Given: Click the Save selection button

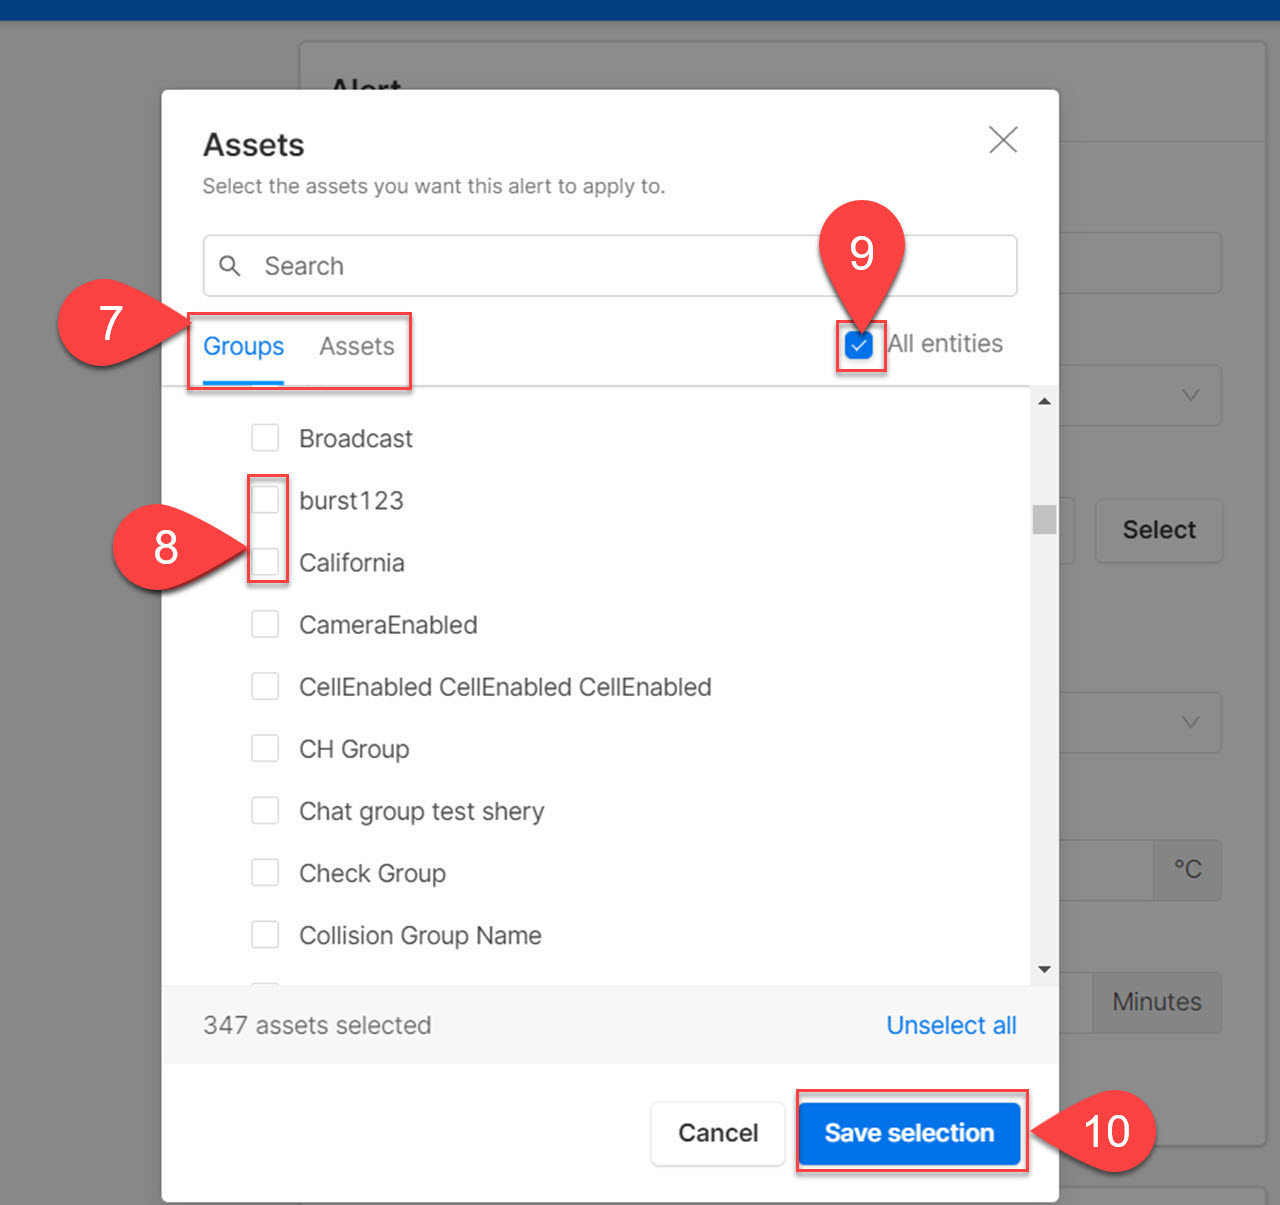Looking at the screenshot, I should coord(909,1133).
